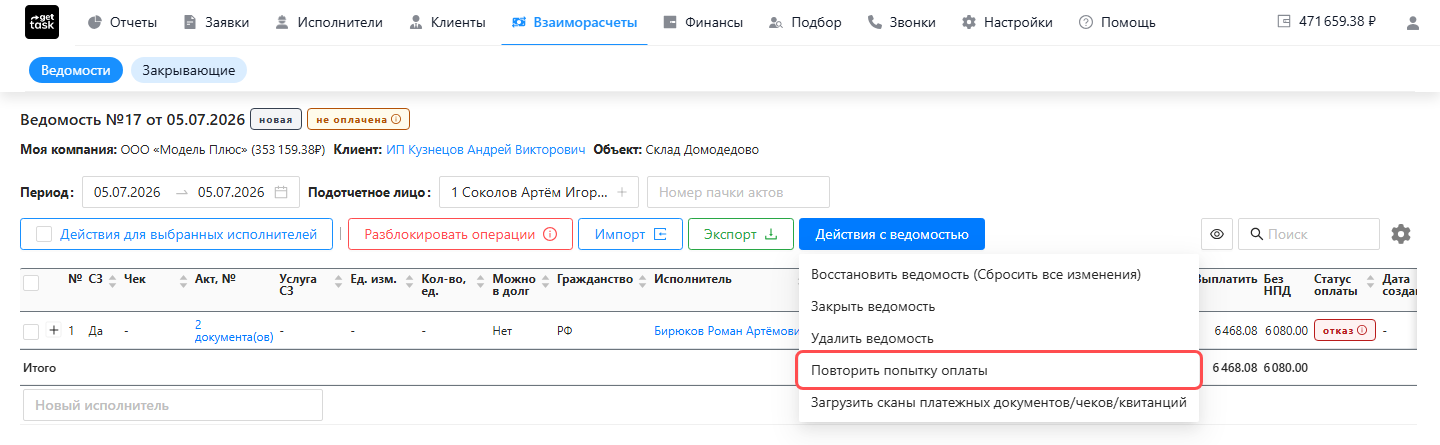
Task: Click the plus icon in accountable person field
Action: 621,192
